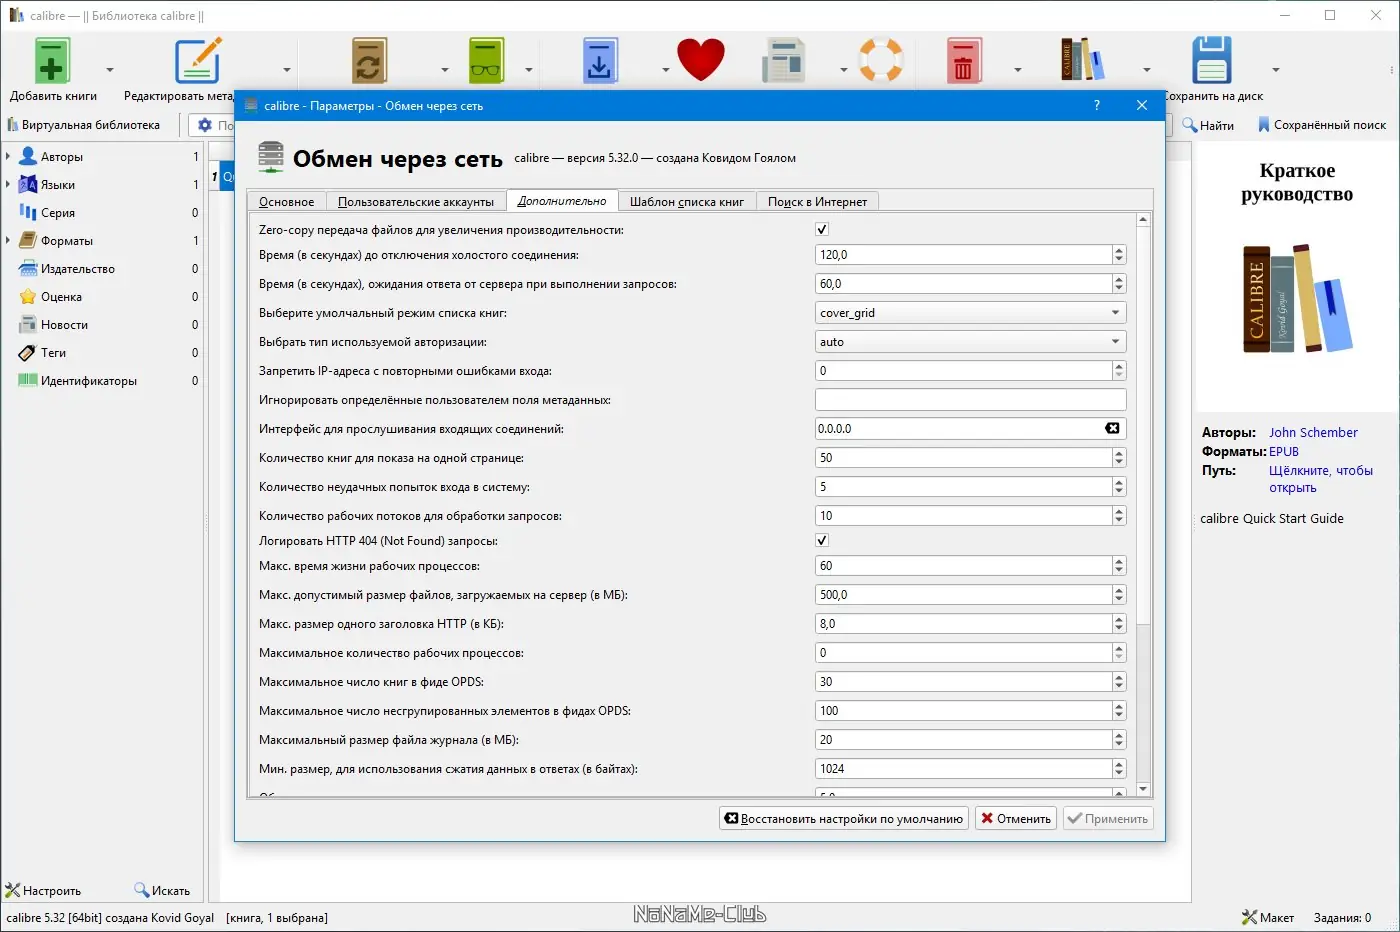Screen dimensions: 1400x932
Task: Click the Get books download icon
Action: tap(600, 61)
